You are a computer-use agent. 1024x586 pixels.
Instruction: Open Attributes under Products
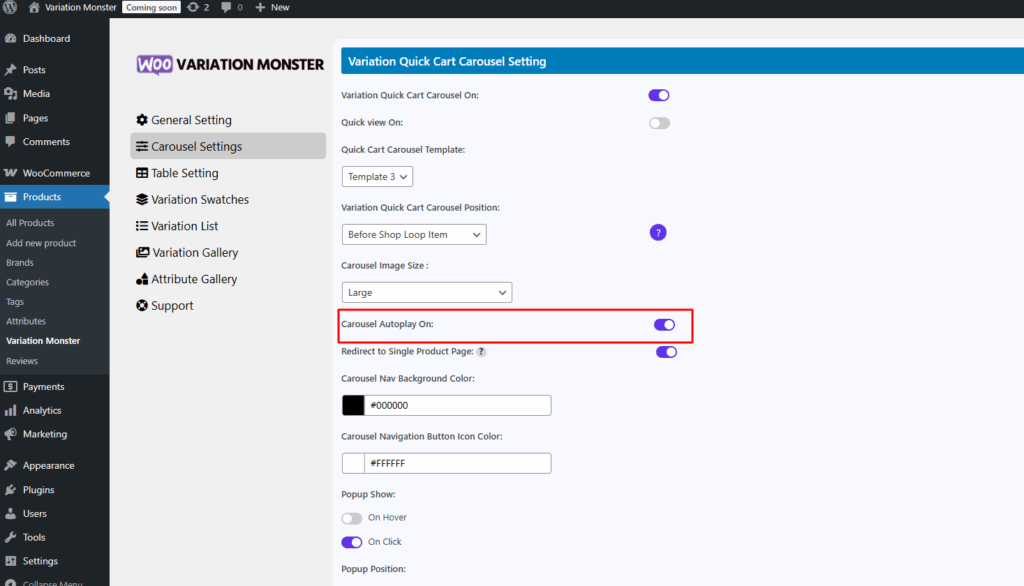tap(26, 321)
